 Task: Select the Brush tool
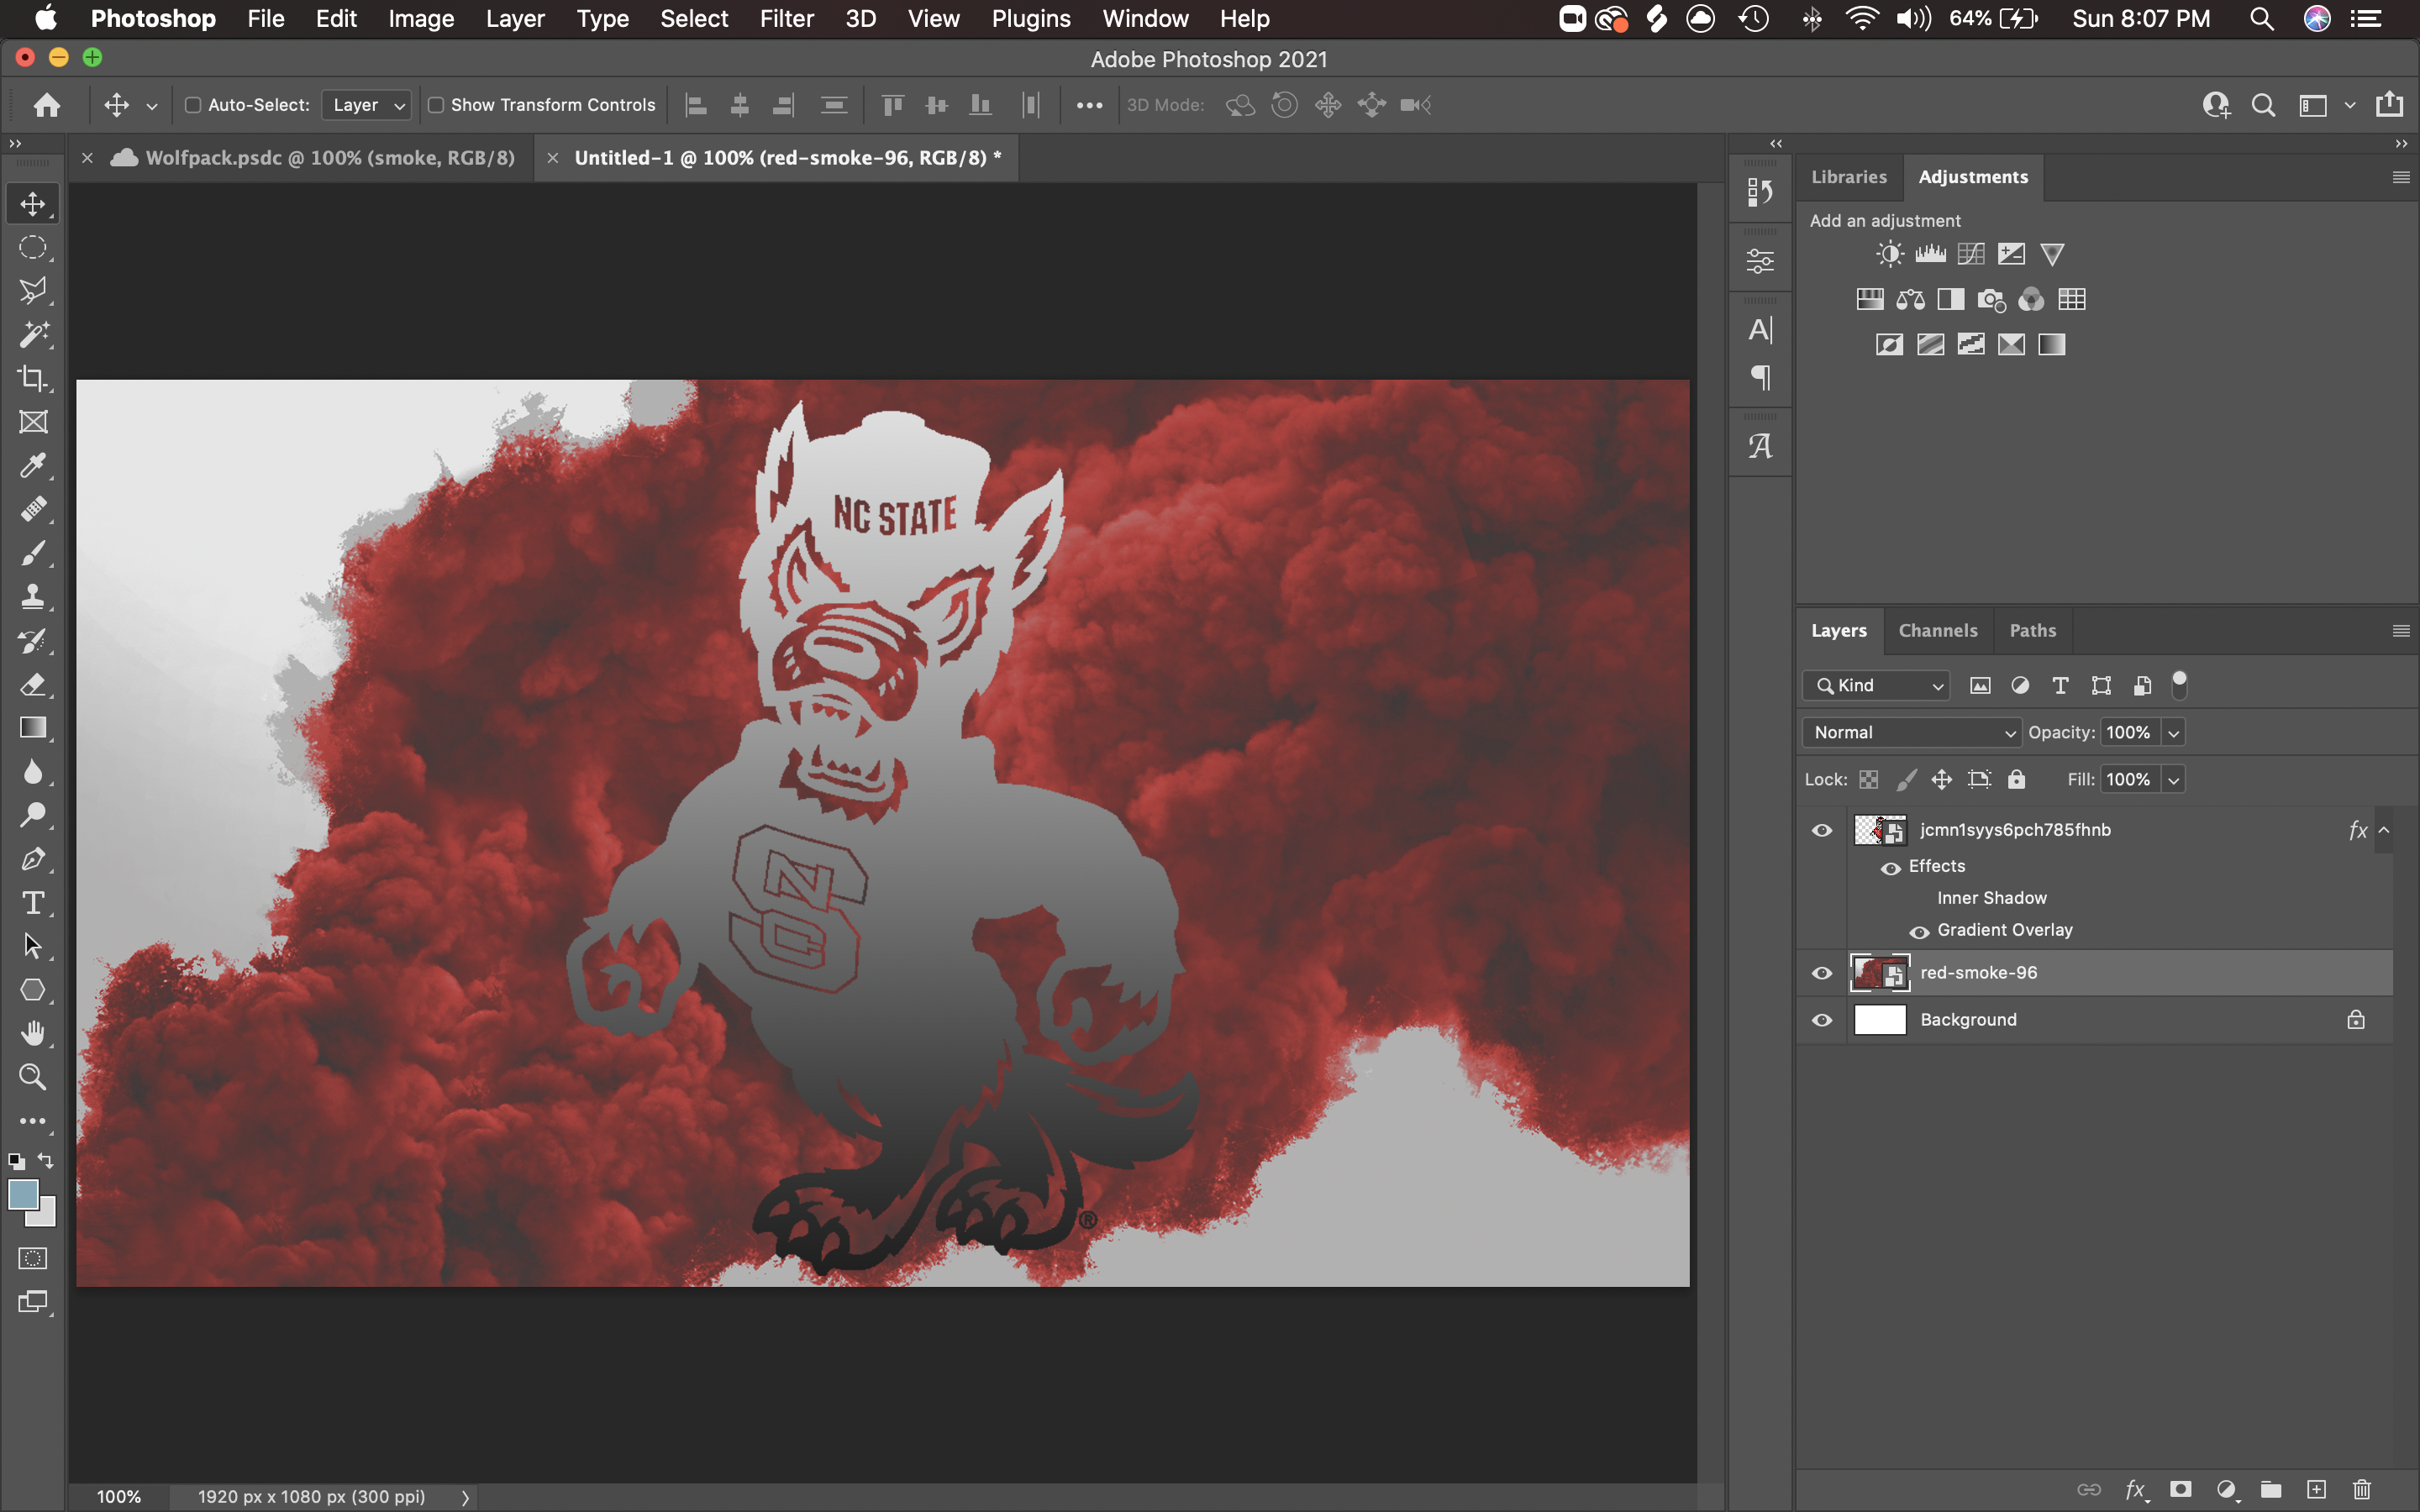(33, 553)
